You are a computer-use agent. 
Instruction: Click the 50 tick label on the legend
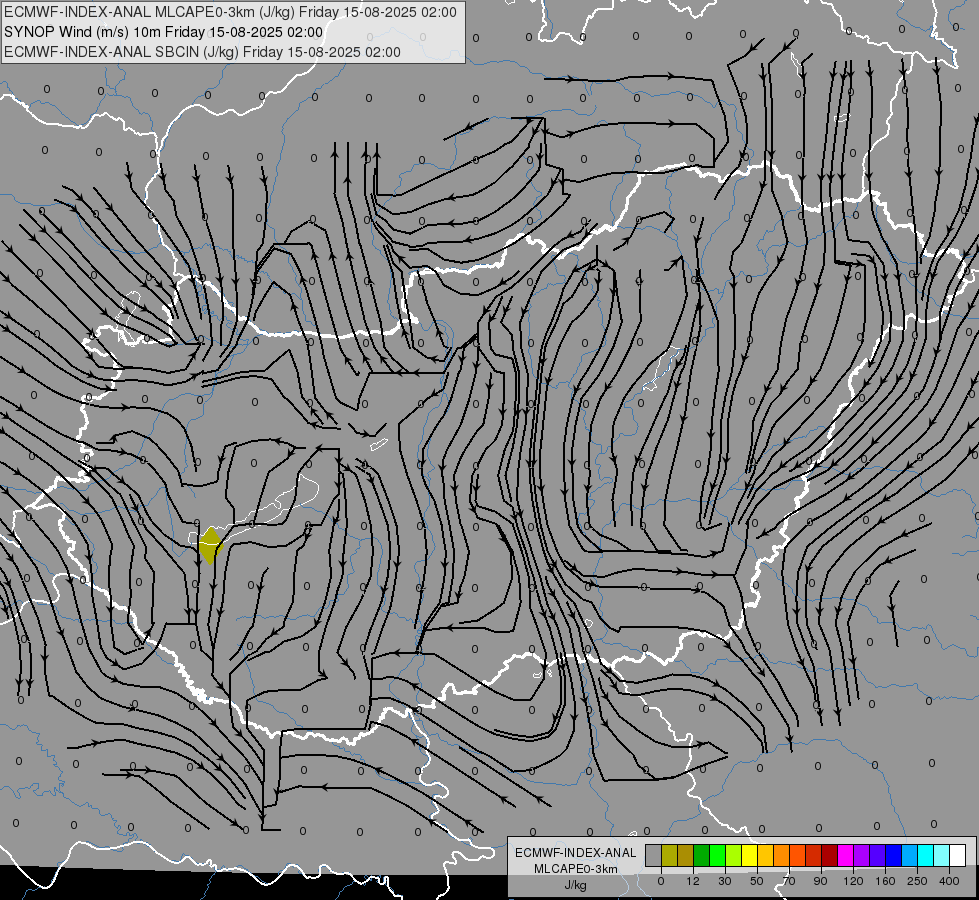pos(757,881)
